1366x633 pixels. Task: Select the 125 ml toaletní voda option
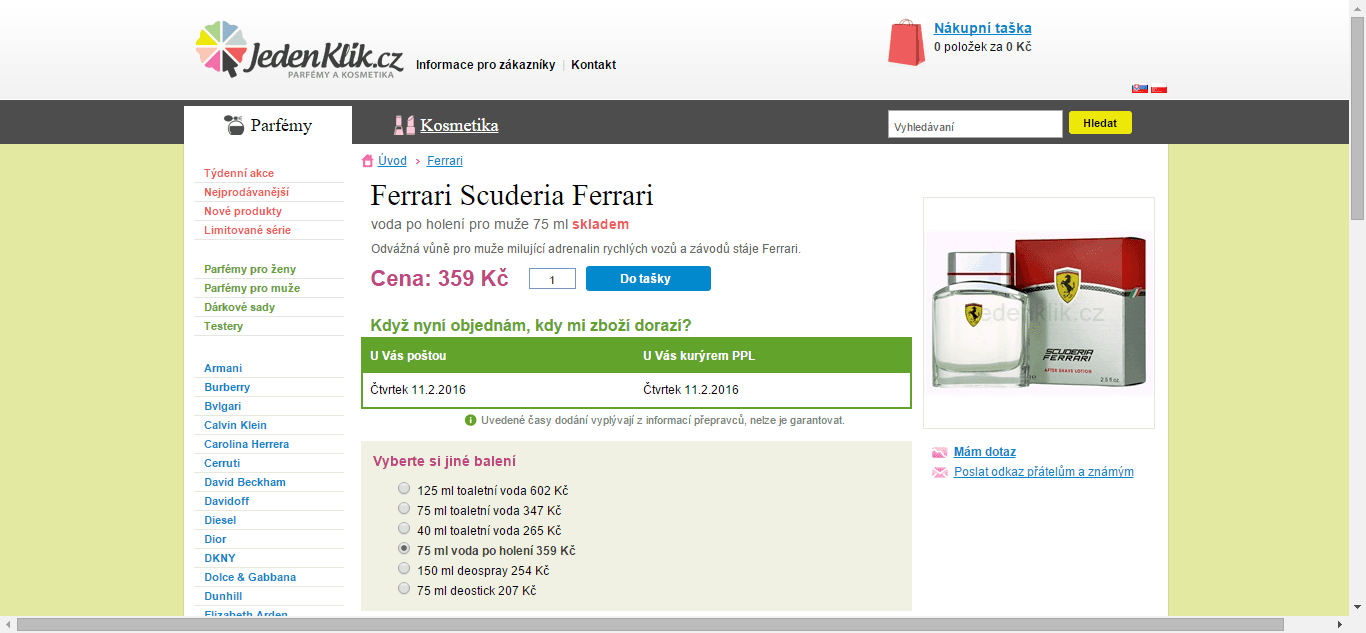coord(403,488)
